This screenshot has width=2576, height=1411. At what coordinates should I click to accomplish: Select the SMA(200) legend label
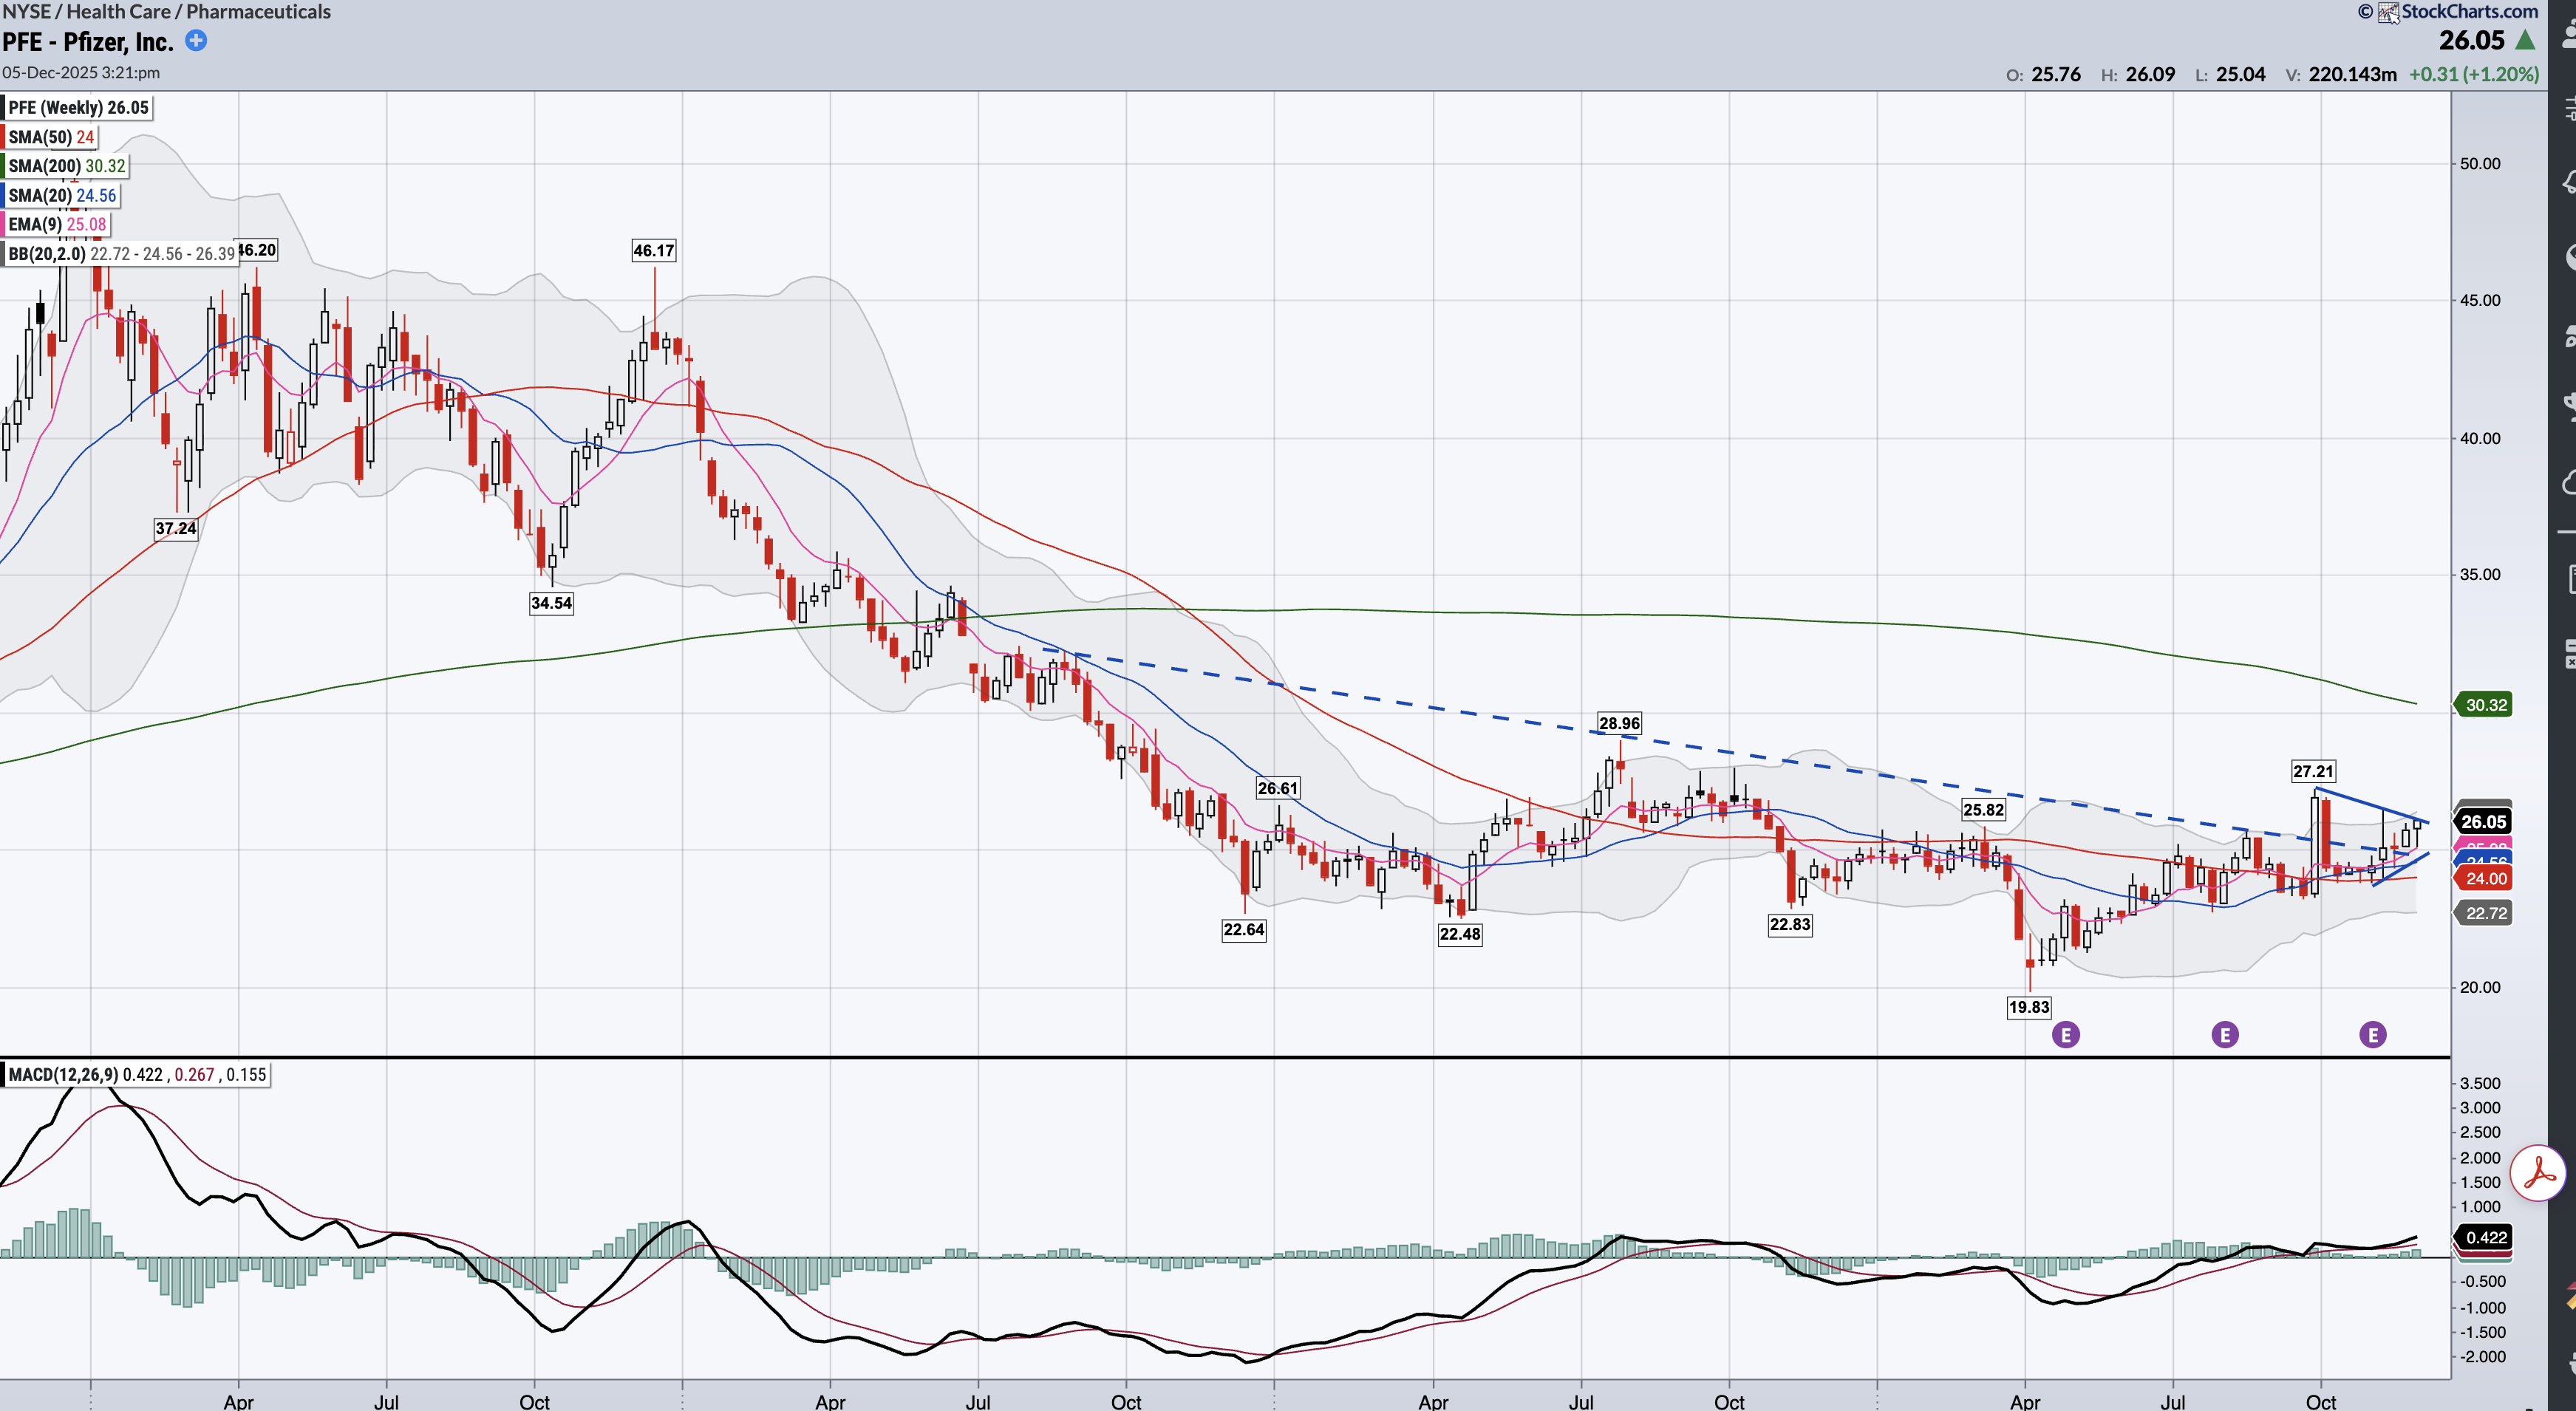click(x=66, y=166)
